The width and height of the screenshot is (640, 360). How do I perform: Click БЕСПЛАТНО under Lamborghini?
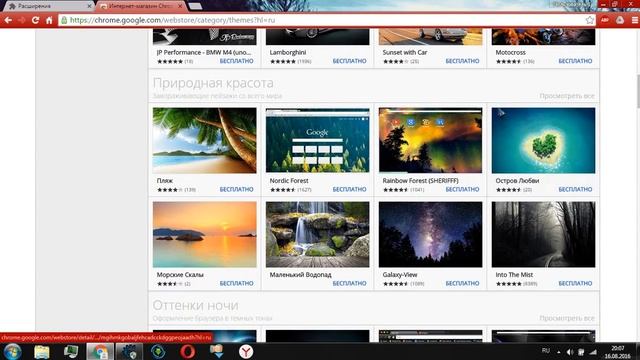349,61
